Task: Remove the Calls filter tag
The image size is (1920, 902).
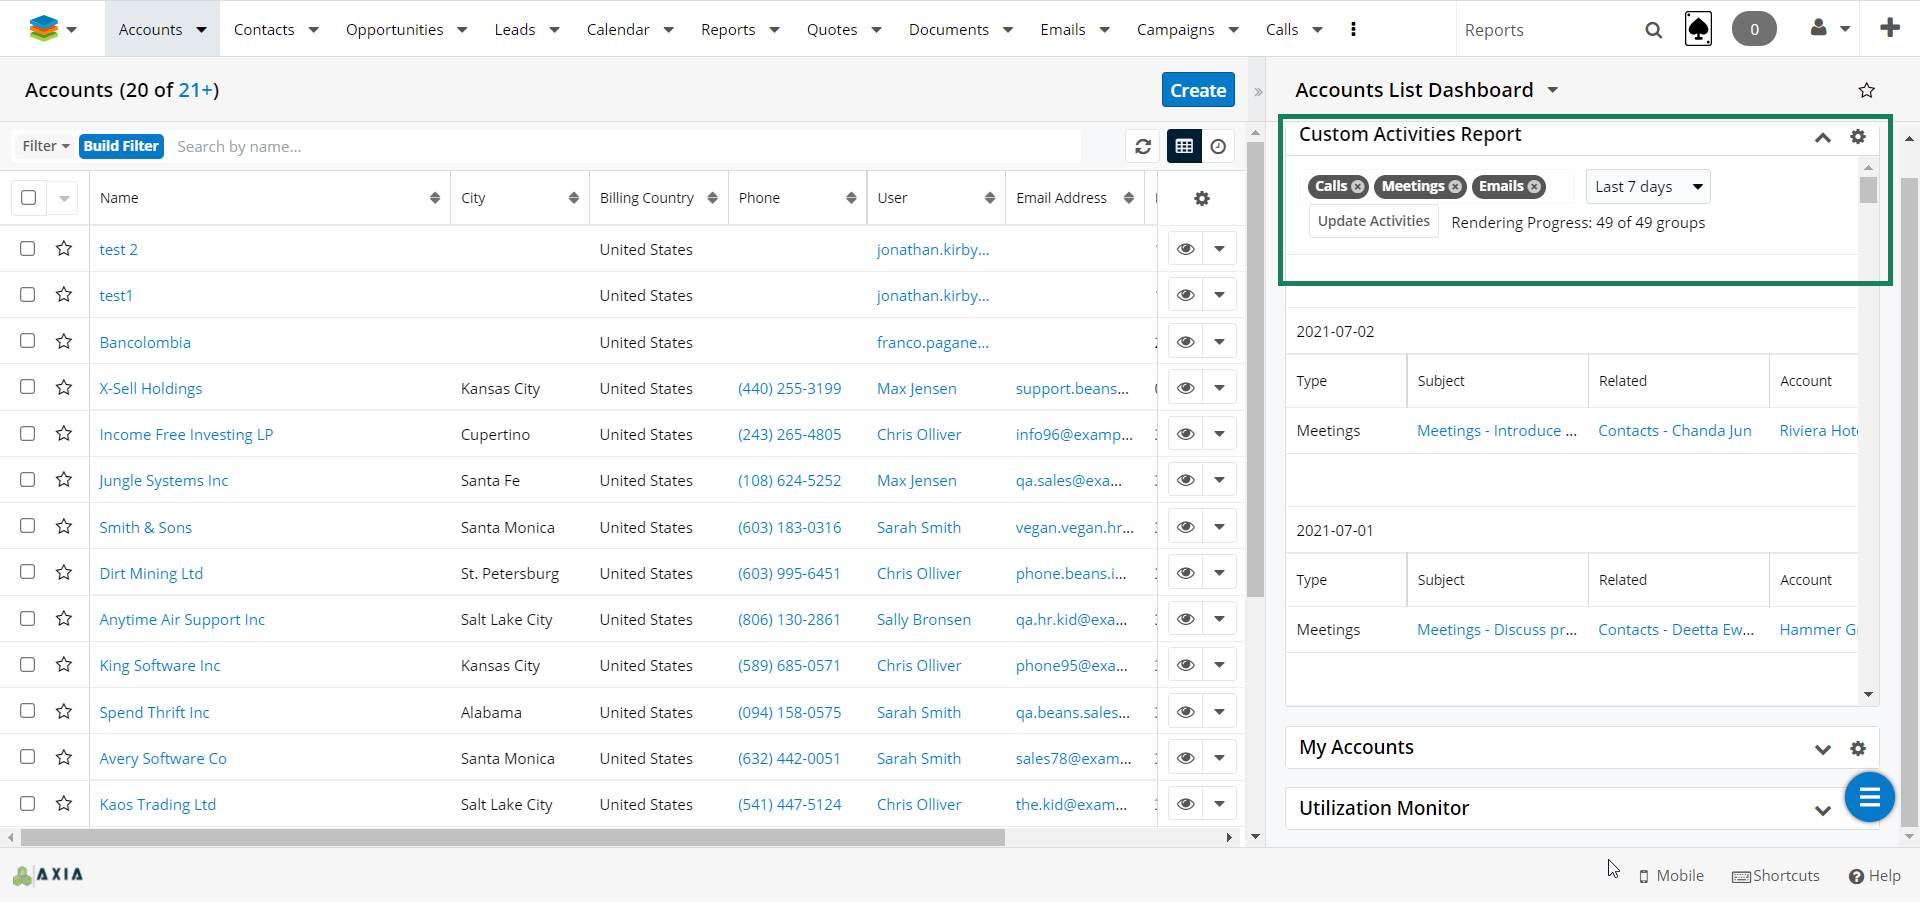Action: click(x=1357, y=187)
